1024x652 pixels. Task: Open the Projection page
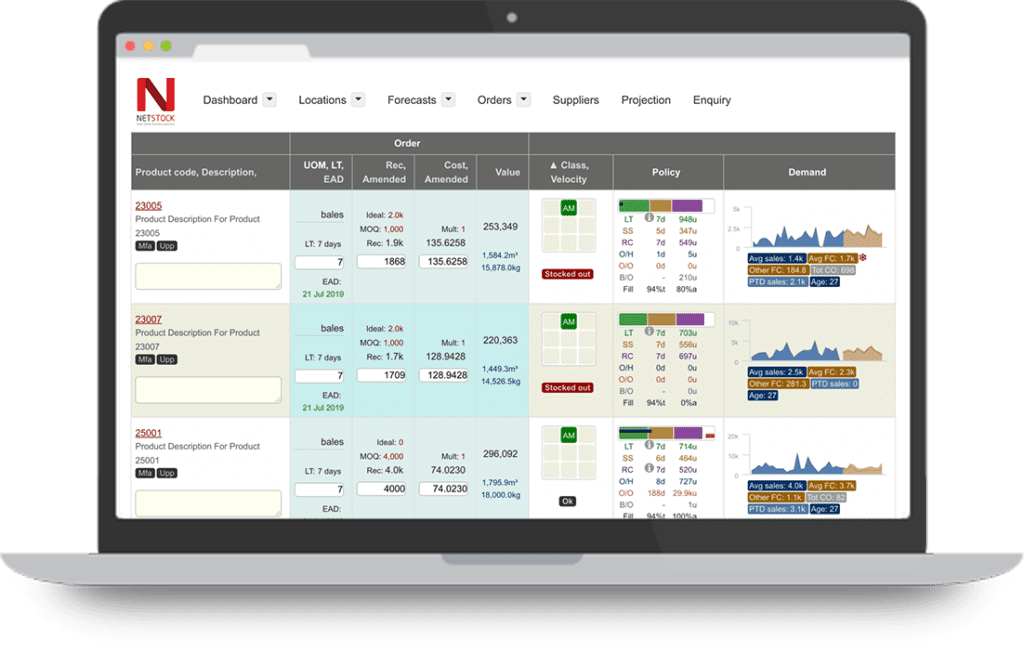(x=645, y=100)
